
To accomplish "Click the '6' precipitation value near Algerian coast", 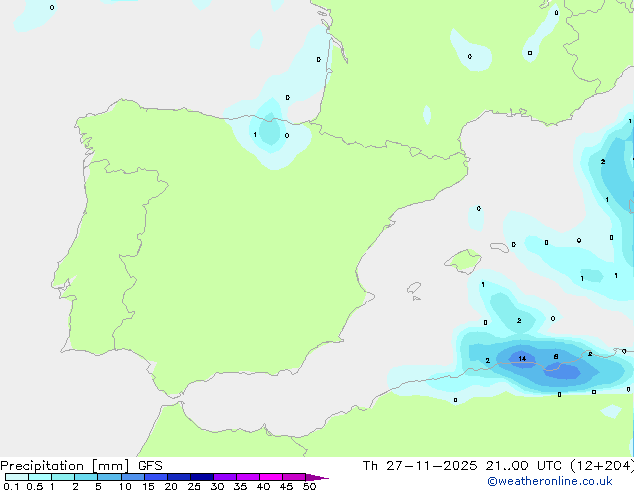I will [556, 356].
